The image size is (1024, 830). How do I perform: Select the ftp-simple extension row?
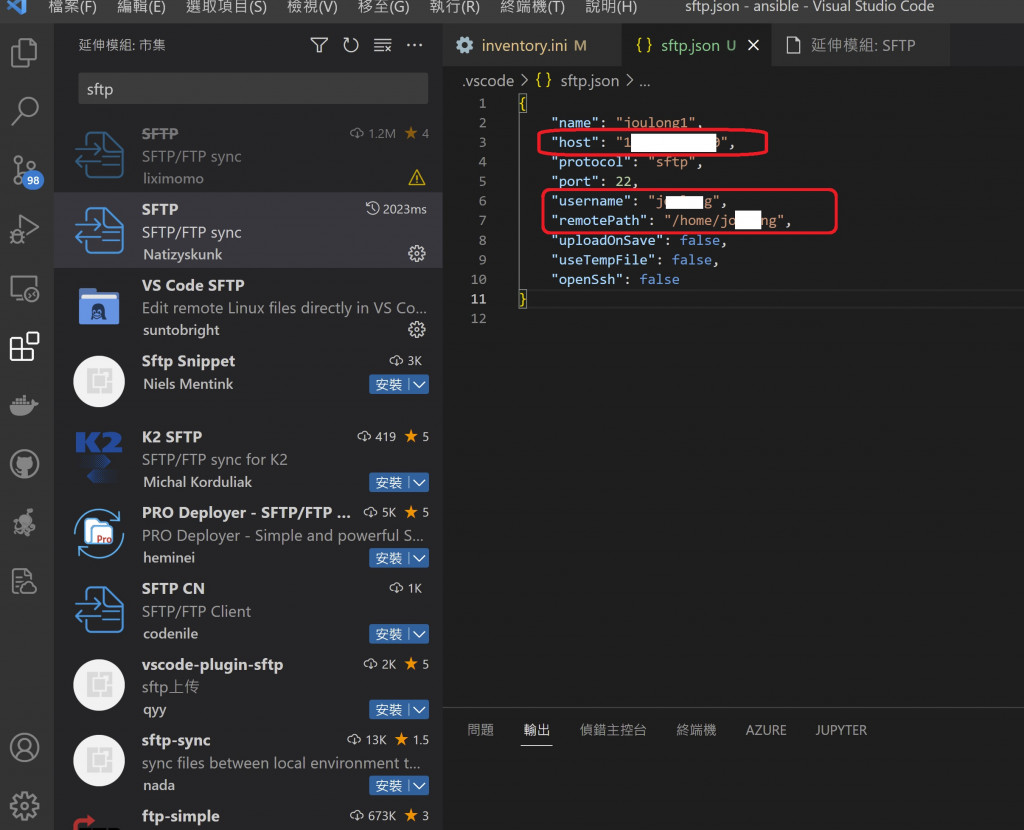tap(248, 816)
